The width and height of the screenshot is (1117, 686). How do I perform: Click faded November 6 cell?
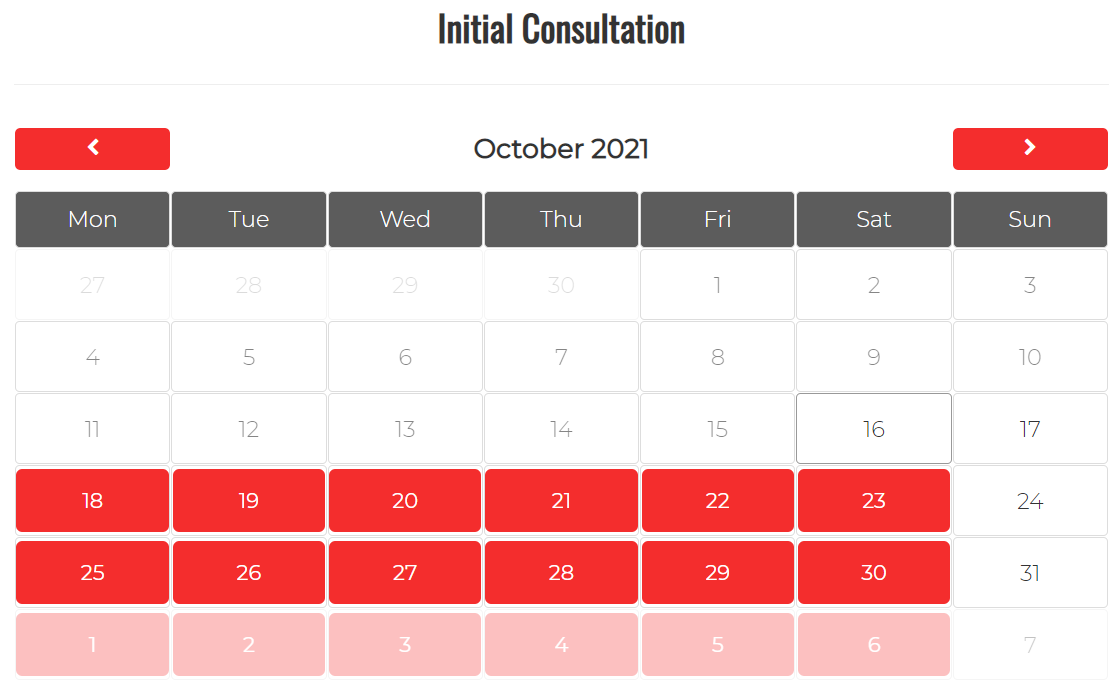click(874, 644)
